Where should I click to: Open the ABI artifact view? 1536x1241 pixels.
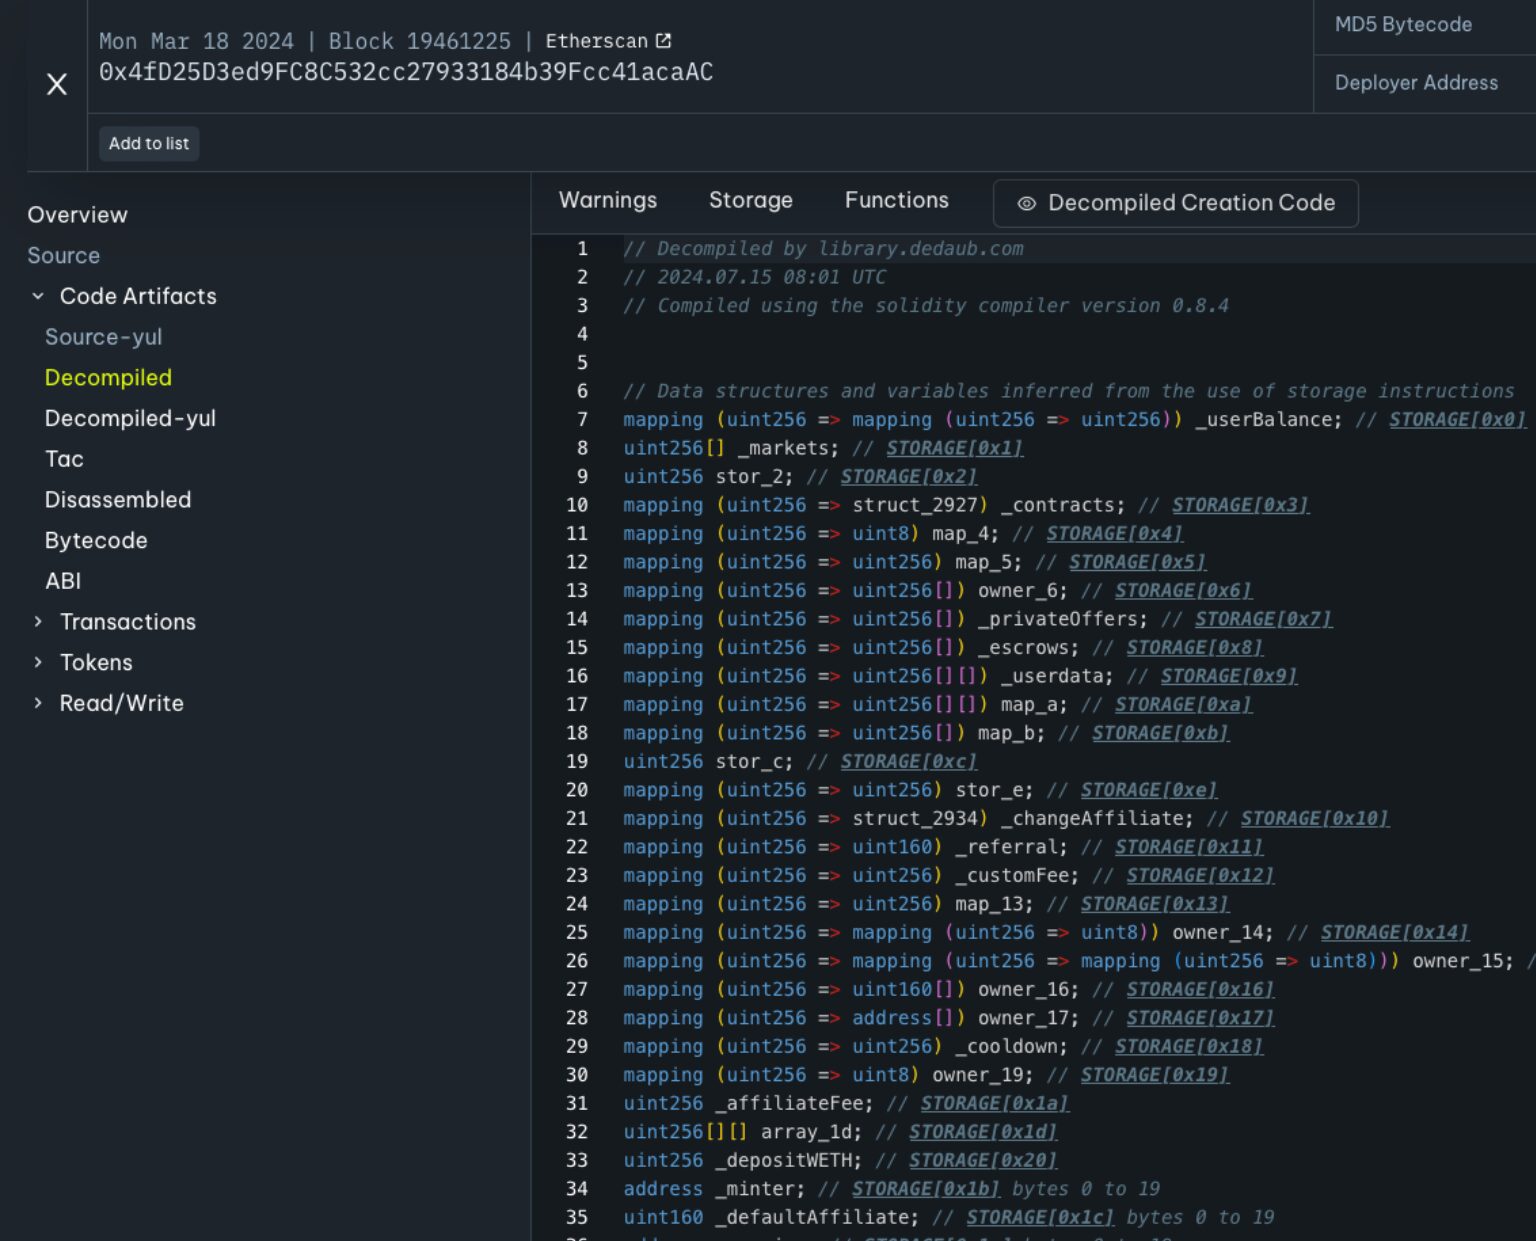(x=63, y=581)
